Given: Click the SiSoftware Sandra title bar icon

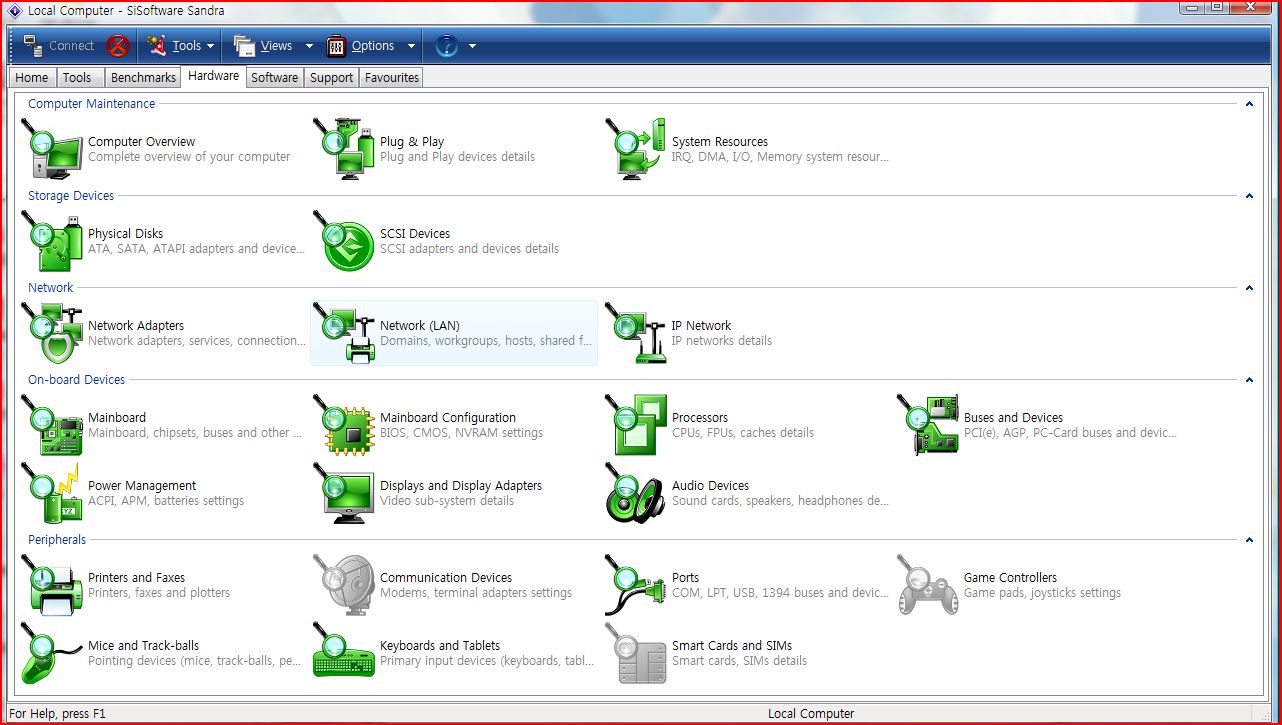Looking at the screenshot, I should pyautogui.click(x=15, y=9).
